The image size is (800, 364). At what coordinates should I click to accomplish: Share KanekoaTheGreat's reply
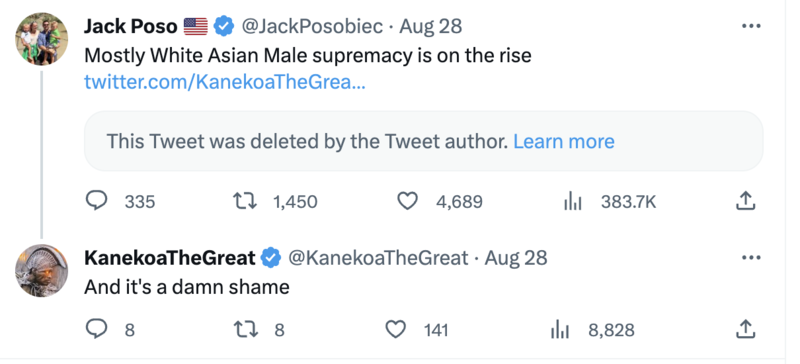[x=745, y=329]
